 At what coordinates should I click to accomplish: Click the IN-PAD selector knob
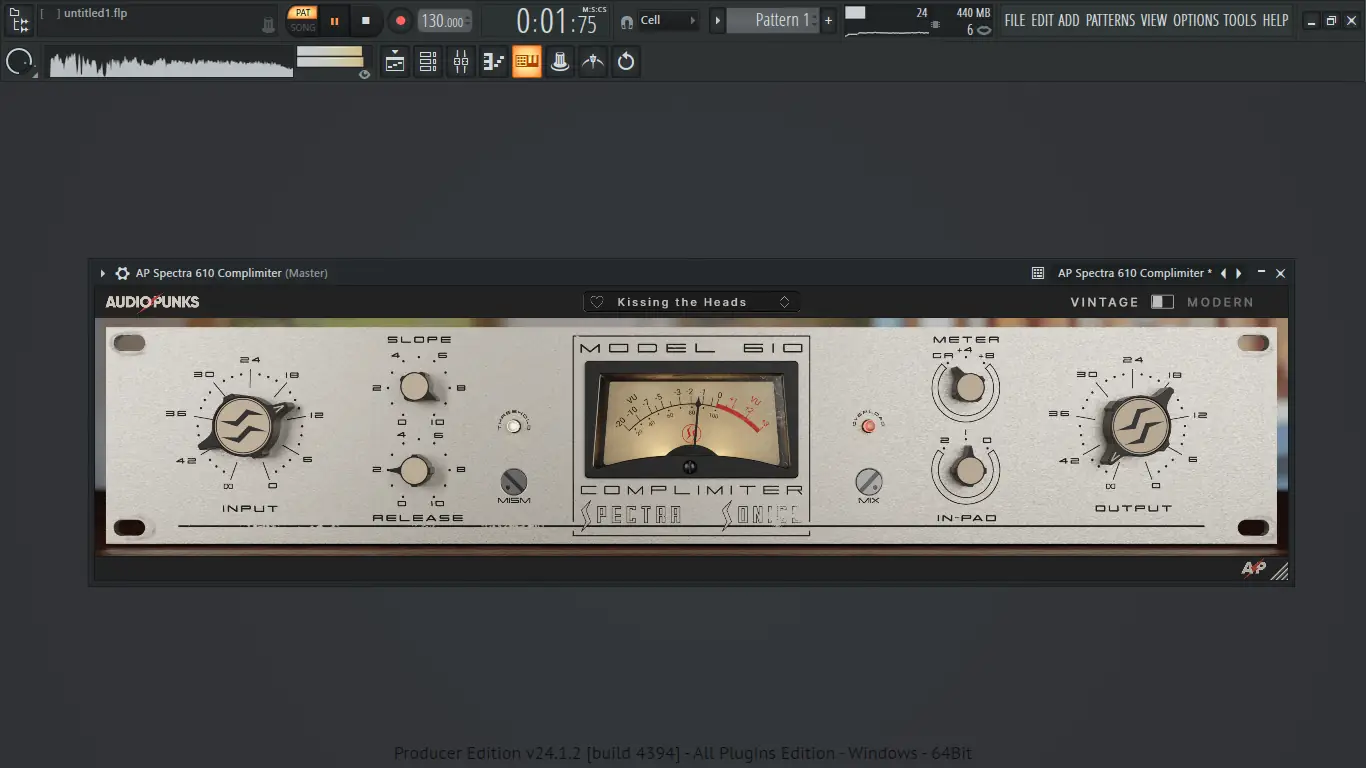967,469
